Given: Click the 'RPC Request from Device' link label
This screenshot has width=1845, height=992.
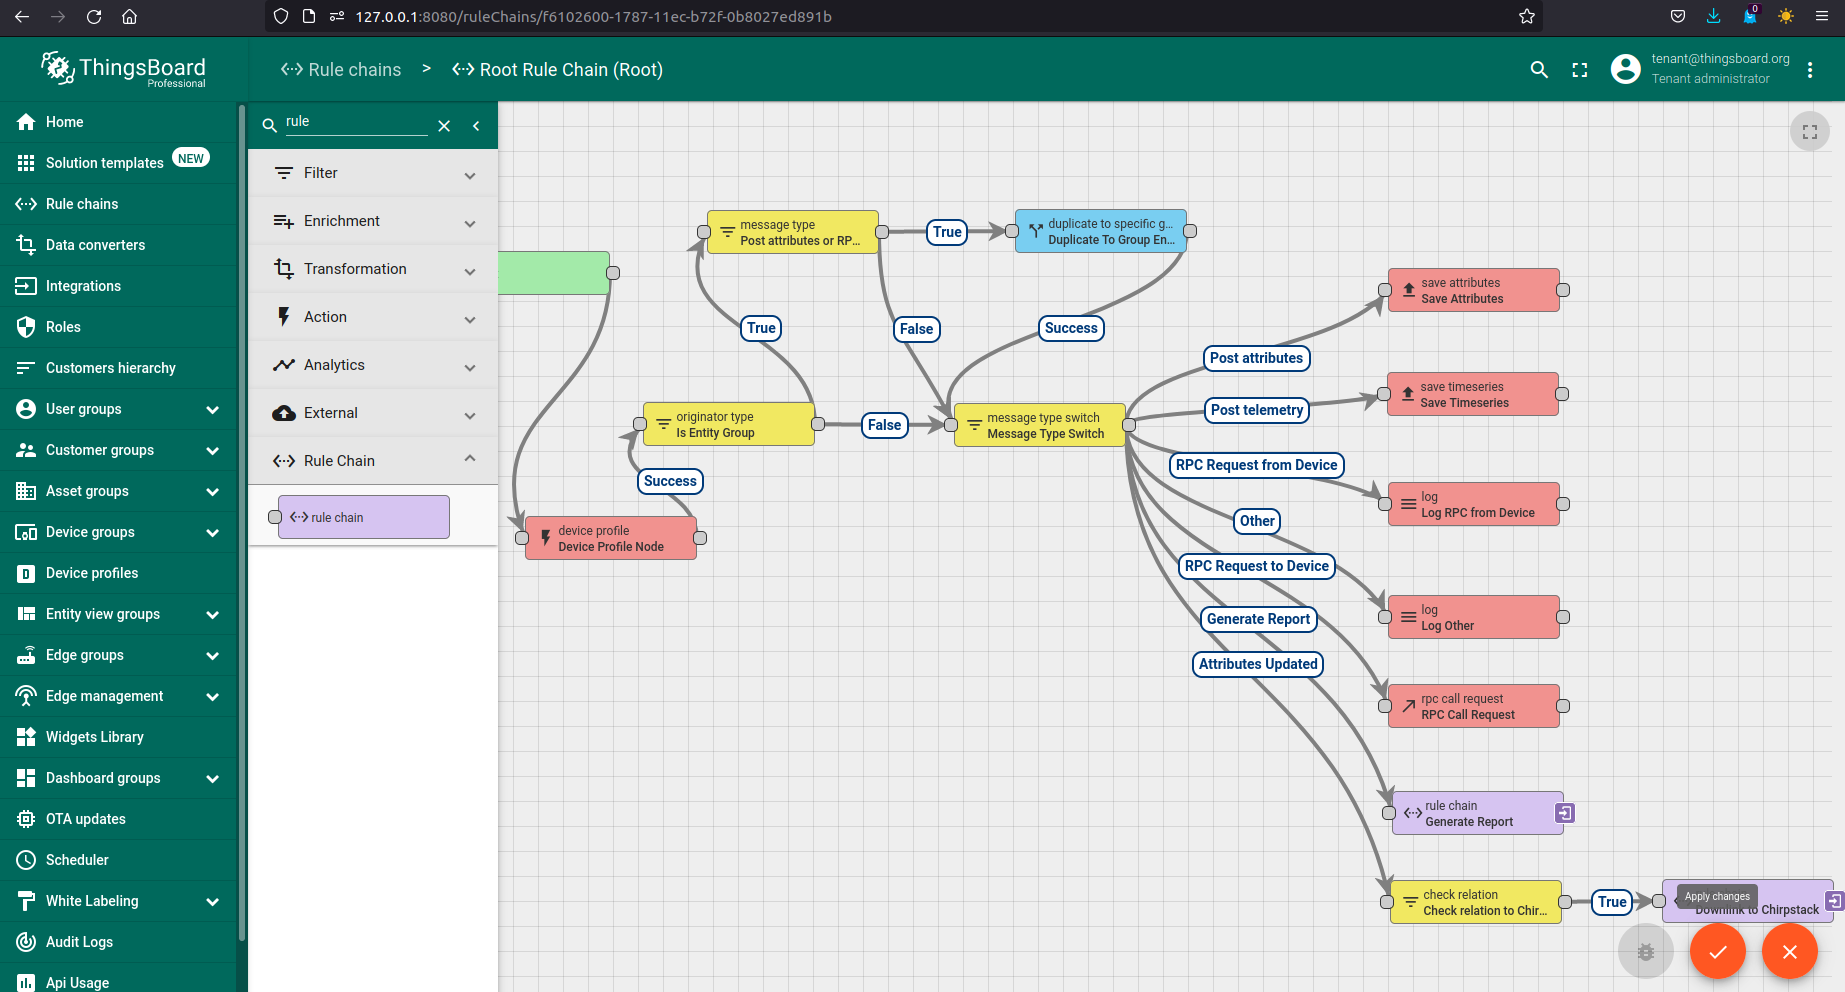Looking at the screenshot, I should click(x=1257, y=465).
